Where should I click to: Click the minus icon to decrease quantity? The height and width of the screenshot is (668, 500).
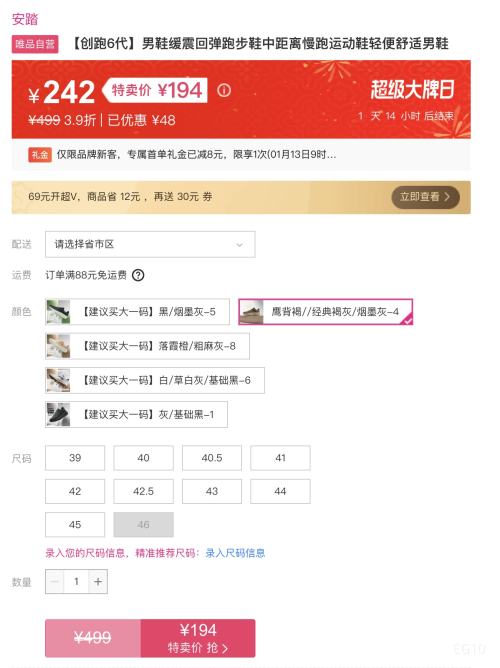pyautogui.click(x=55, y=582)
